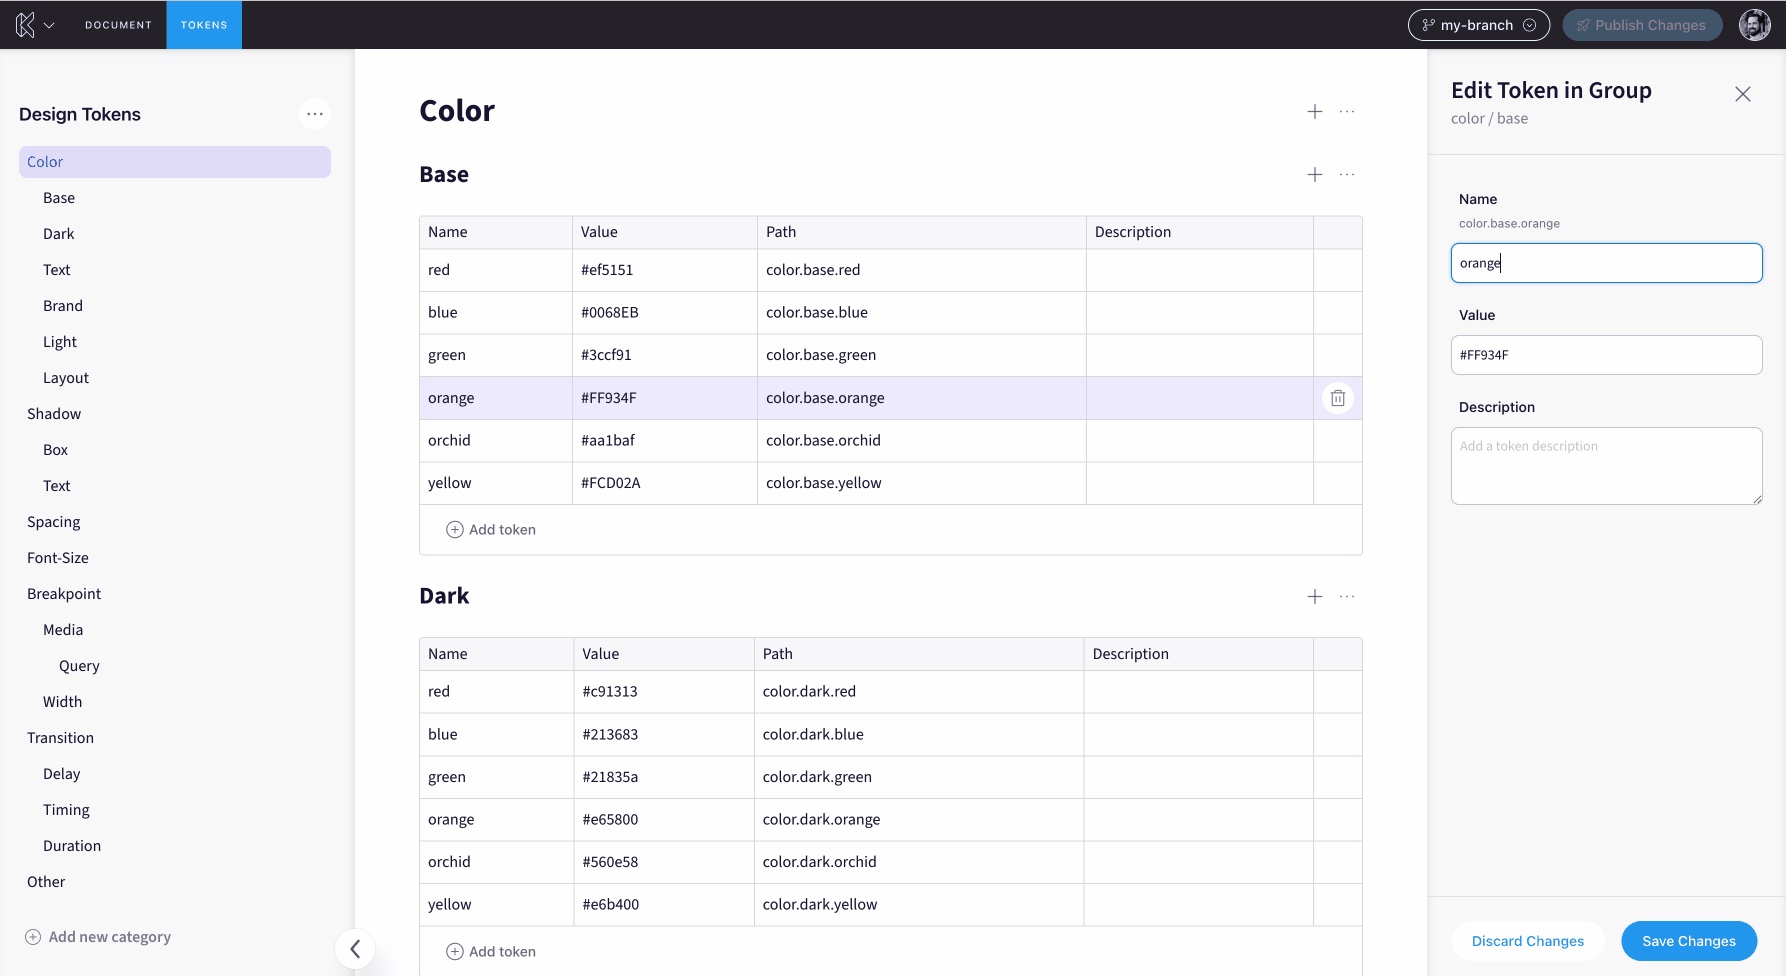The image size is (1786, 976).
Task: Click Save Changes button
Action: click(x=1688, y=941)
